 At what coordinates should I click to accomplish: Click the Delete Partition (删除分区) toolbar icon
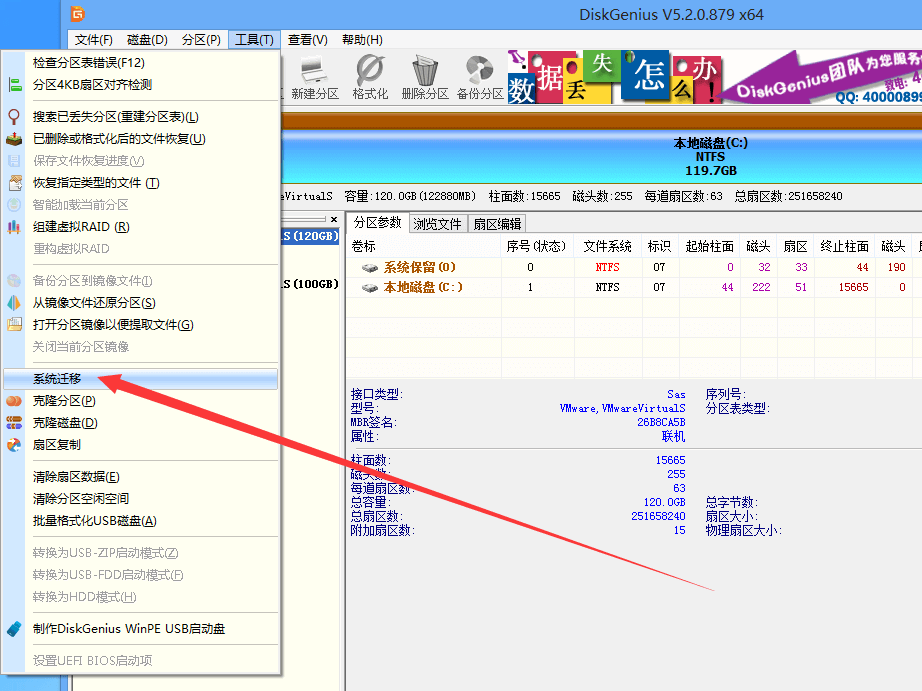tap(425, 70)
